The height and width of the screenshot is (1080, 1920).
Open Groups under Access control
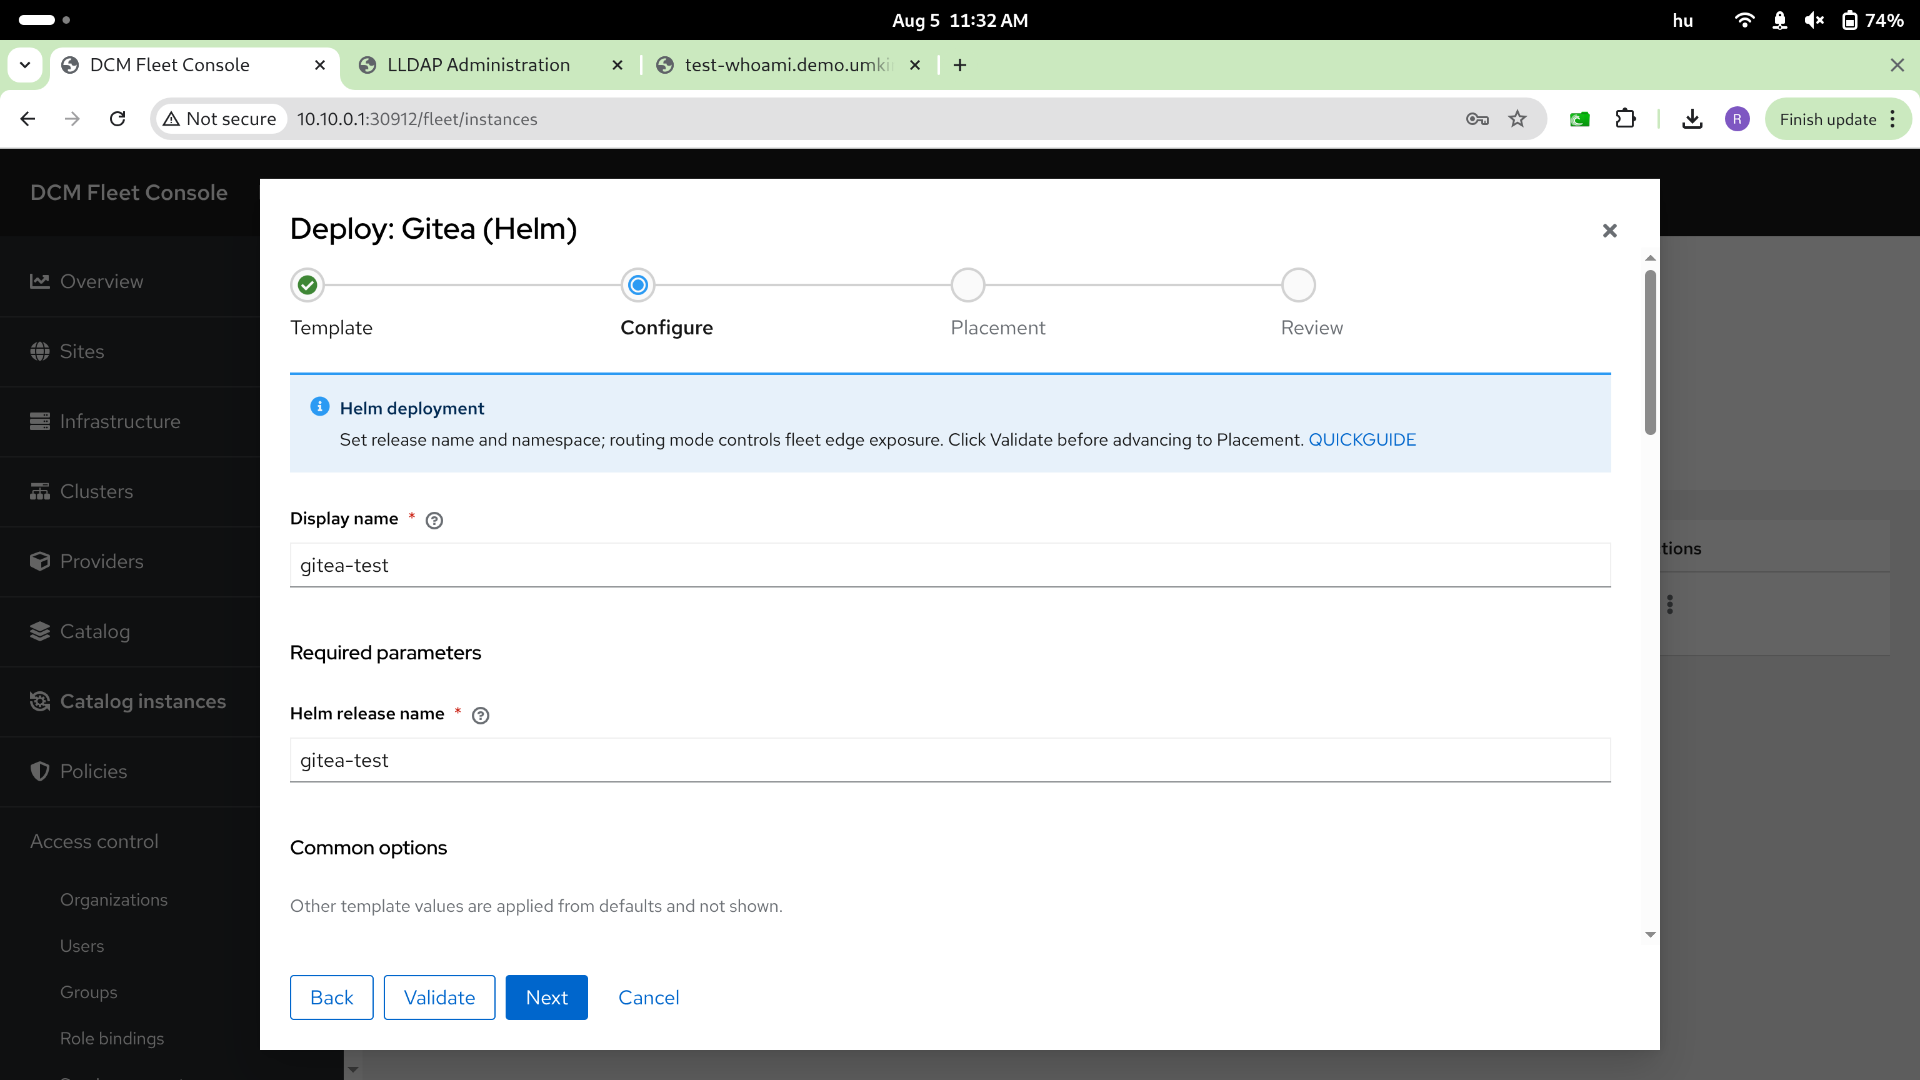(89, 992)
